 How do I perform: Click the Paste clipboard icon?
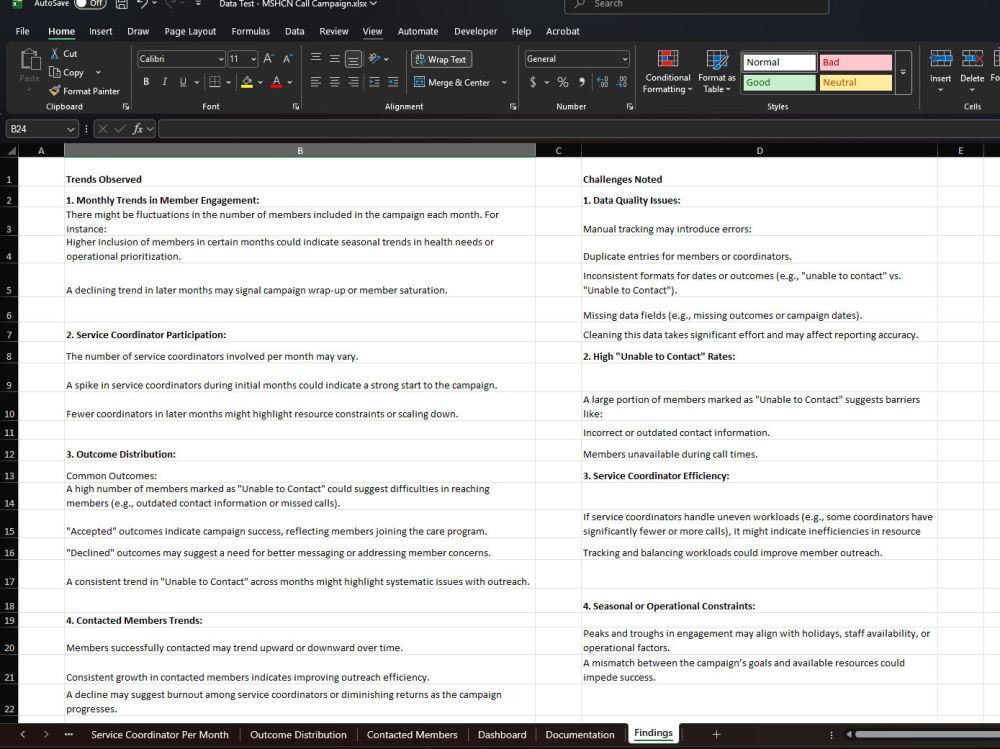click(x=29, y=59)
